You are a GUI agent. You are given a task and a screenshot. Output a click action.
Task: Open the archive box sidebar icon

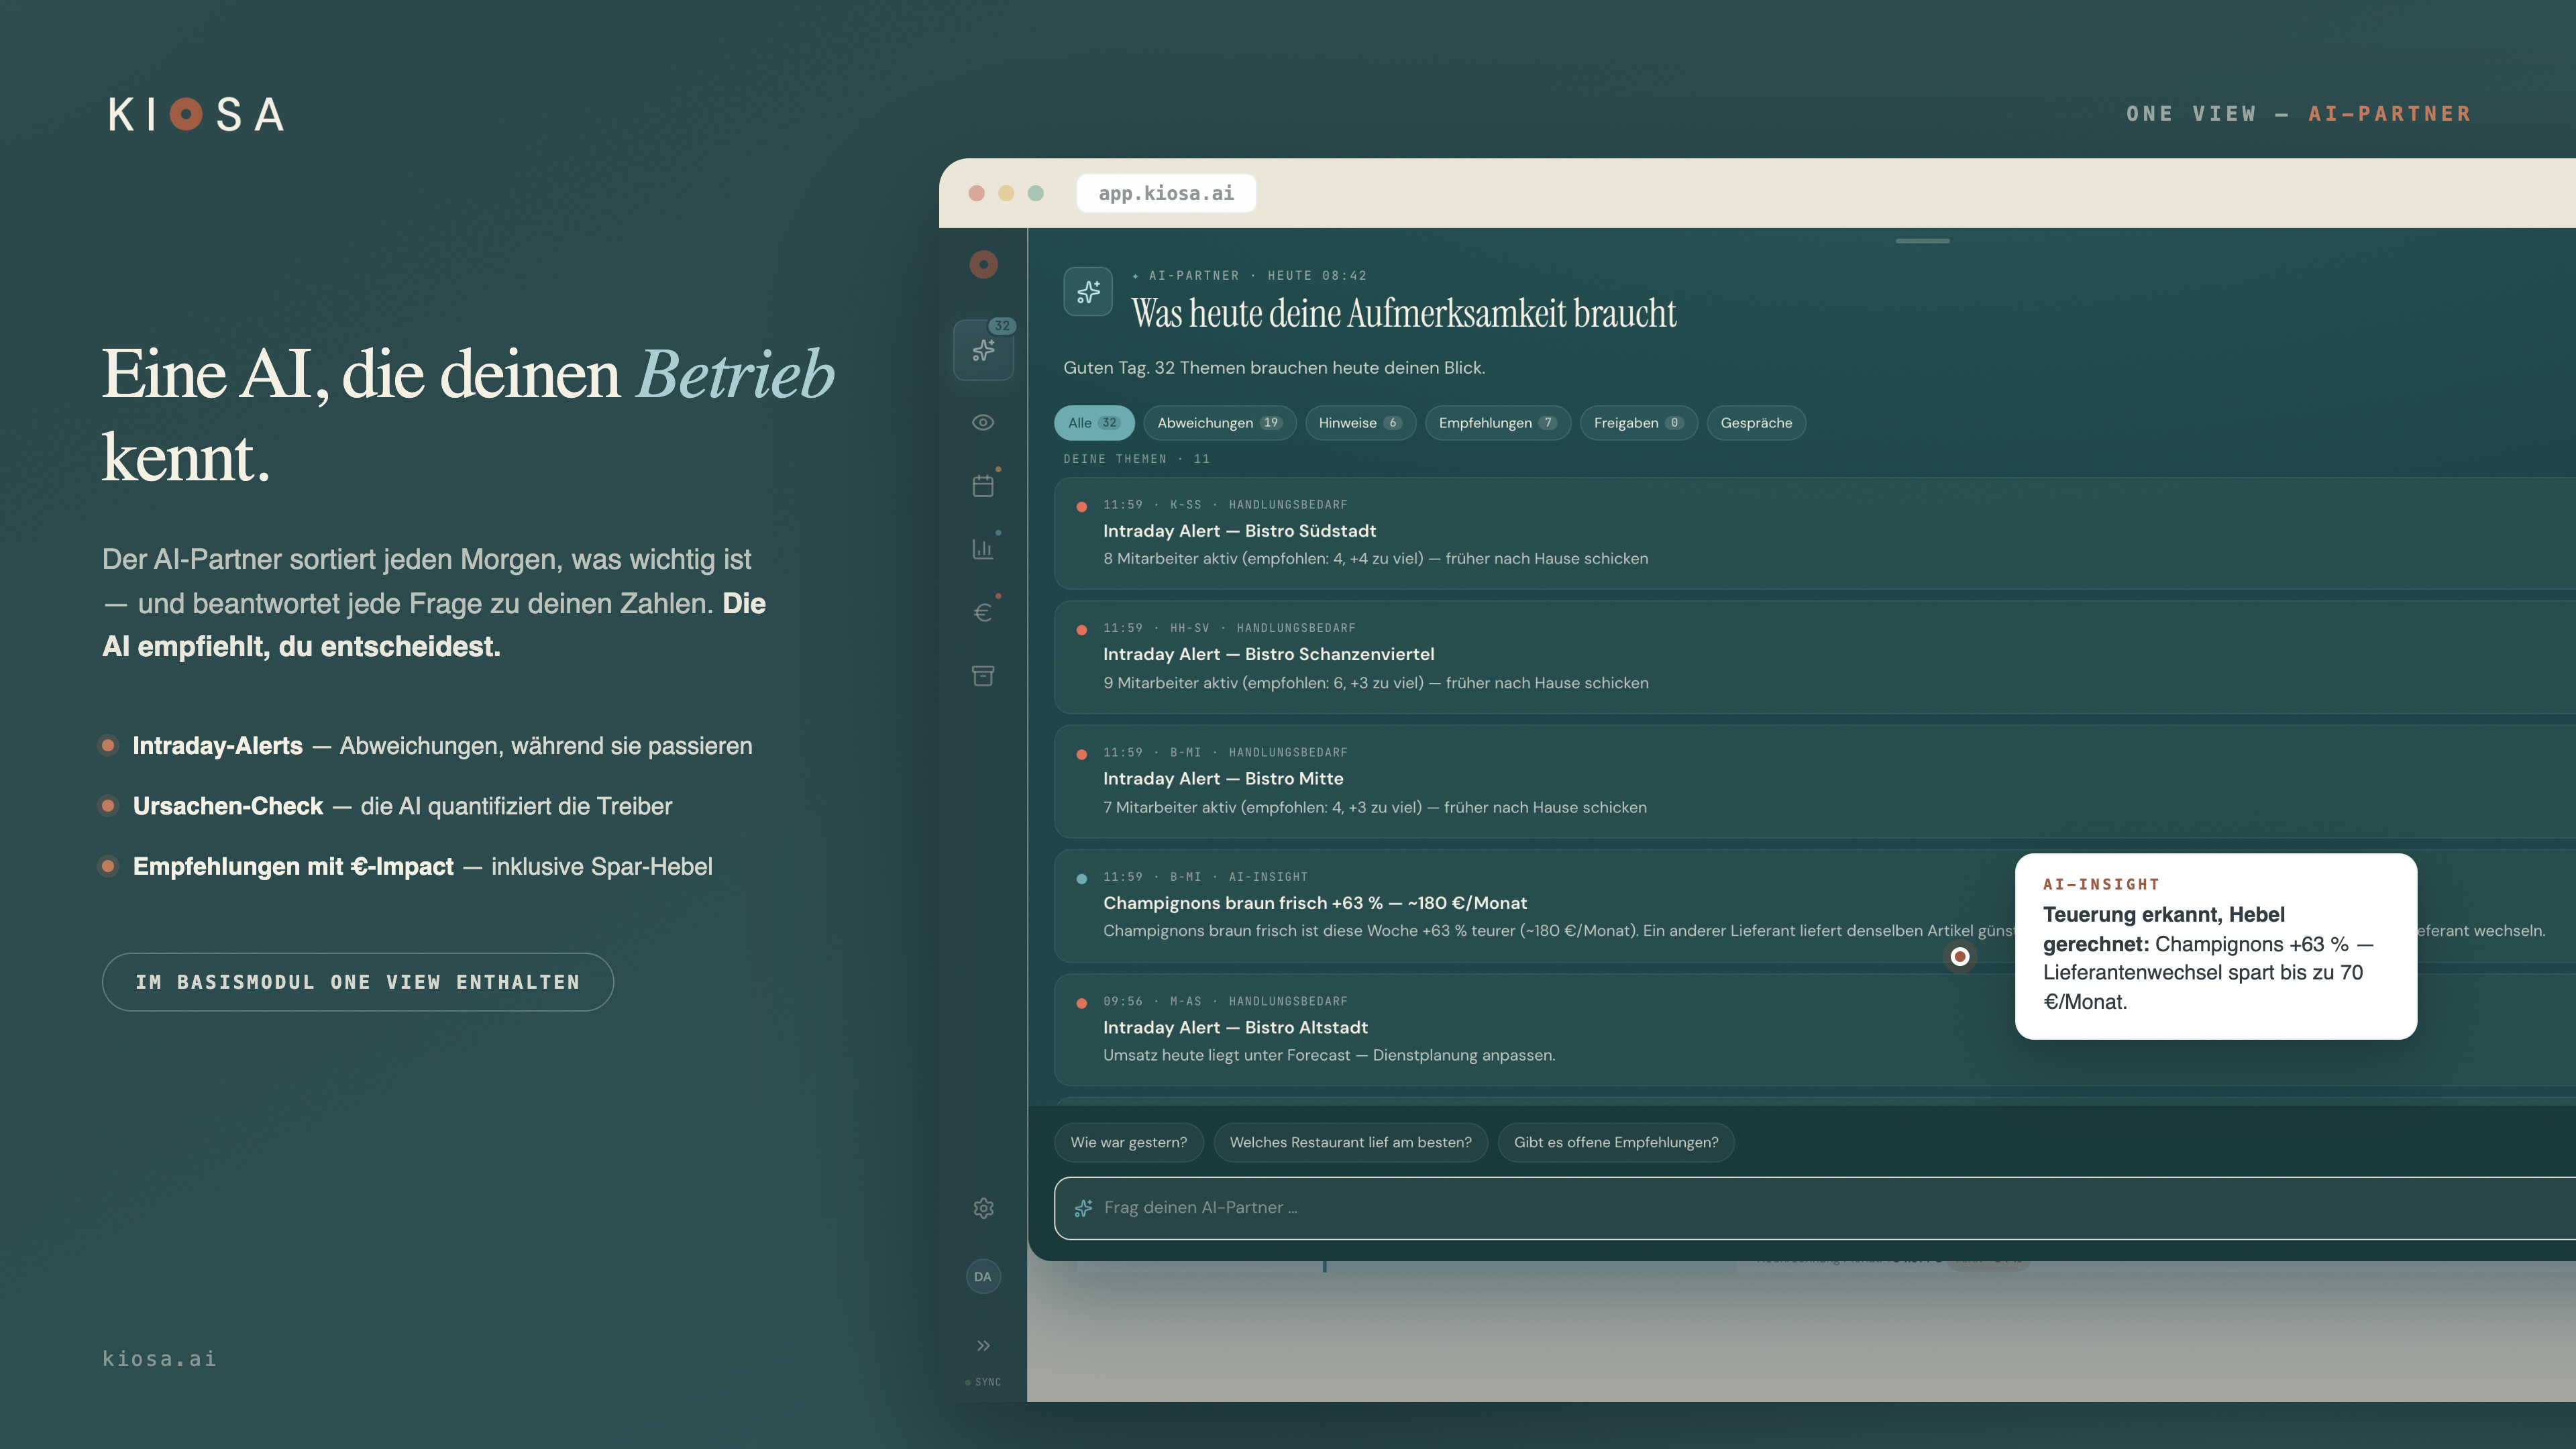point(983,676)
